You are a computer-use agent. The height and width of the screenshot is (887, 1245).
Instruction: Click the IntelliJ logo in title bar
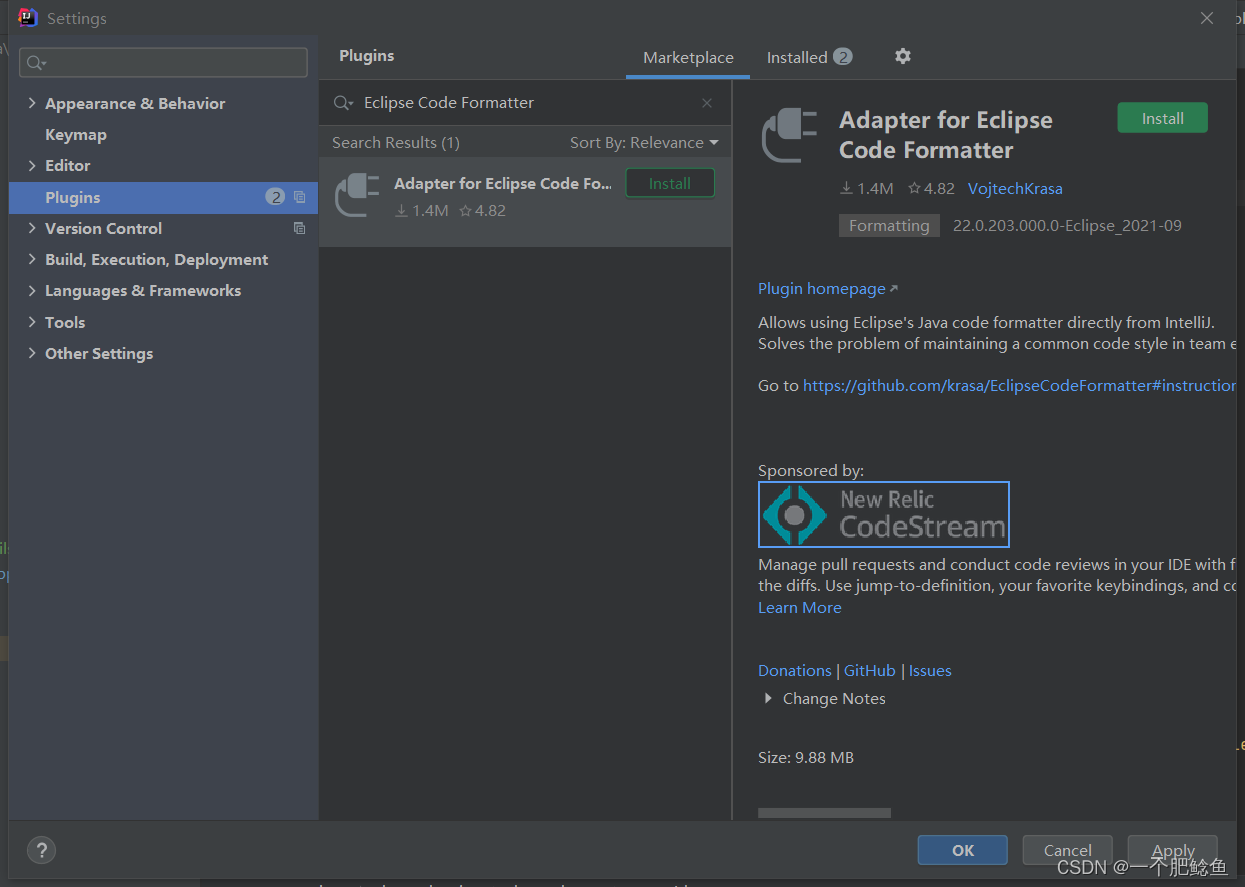coord(28,18)
